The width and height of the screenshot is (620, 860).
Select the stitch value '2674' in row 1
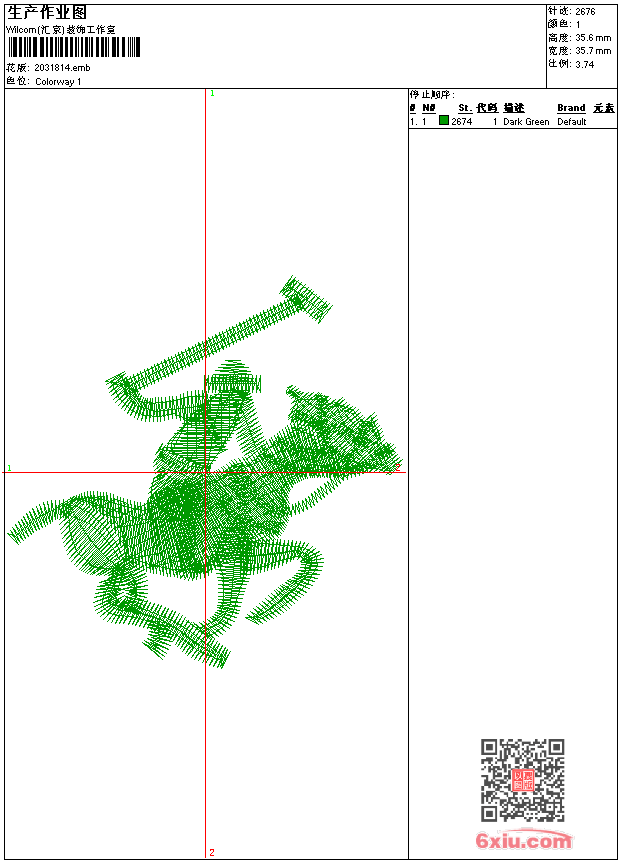click(461, 122)
